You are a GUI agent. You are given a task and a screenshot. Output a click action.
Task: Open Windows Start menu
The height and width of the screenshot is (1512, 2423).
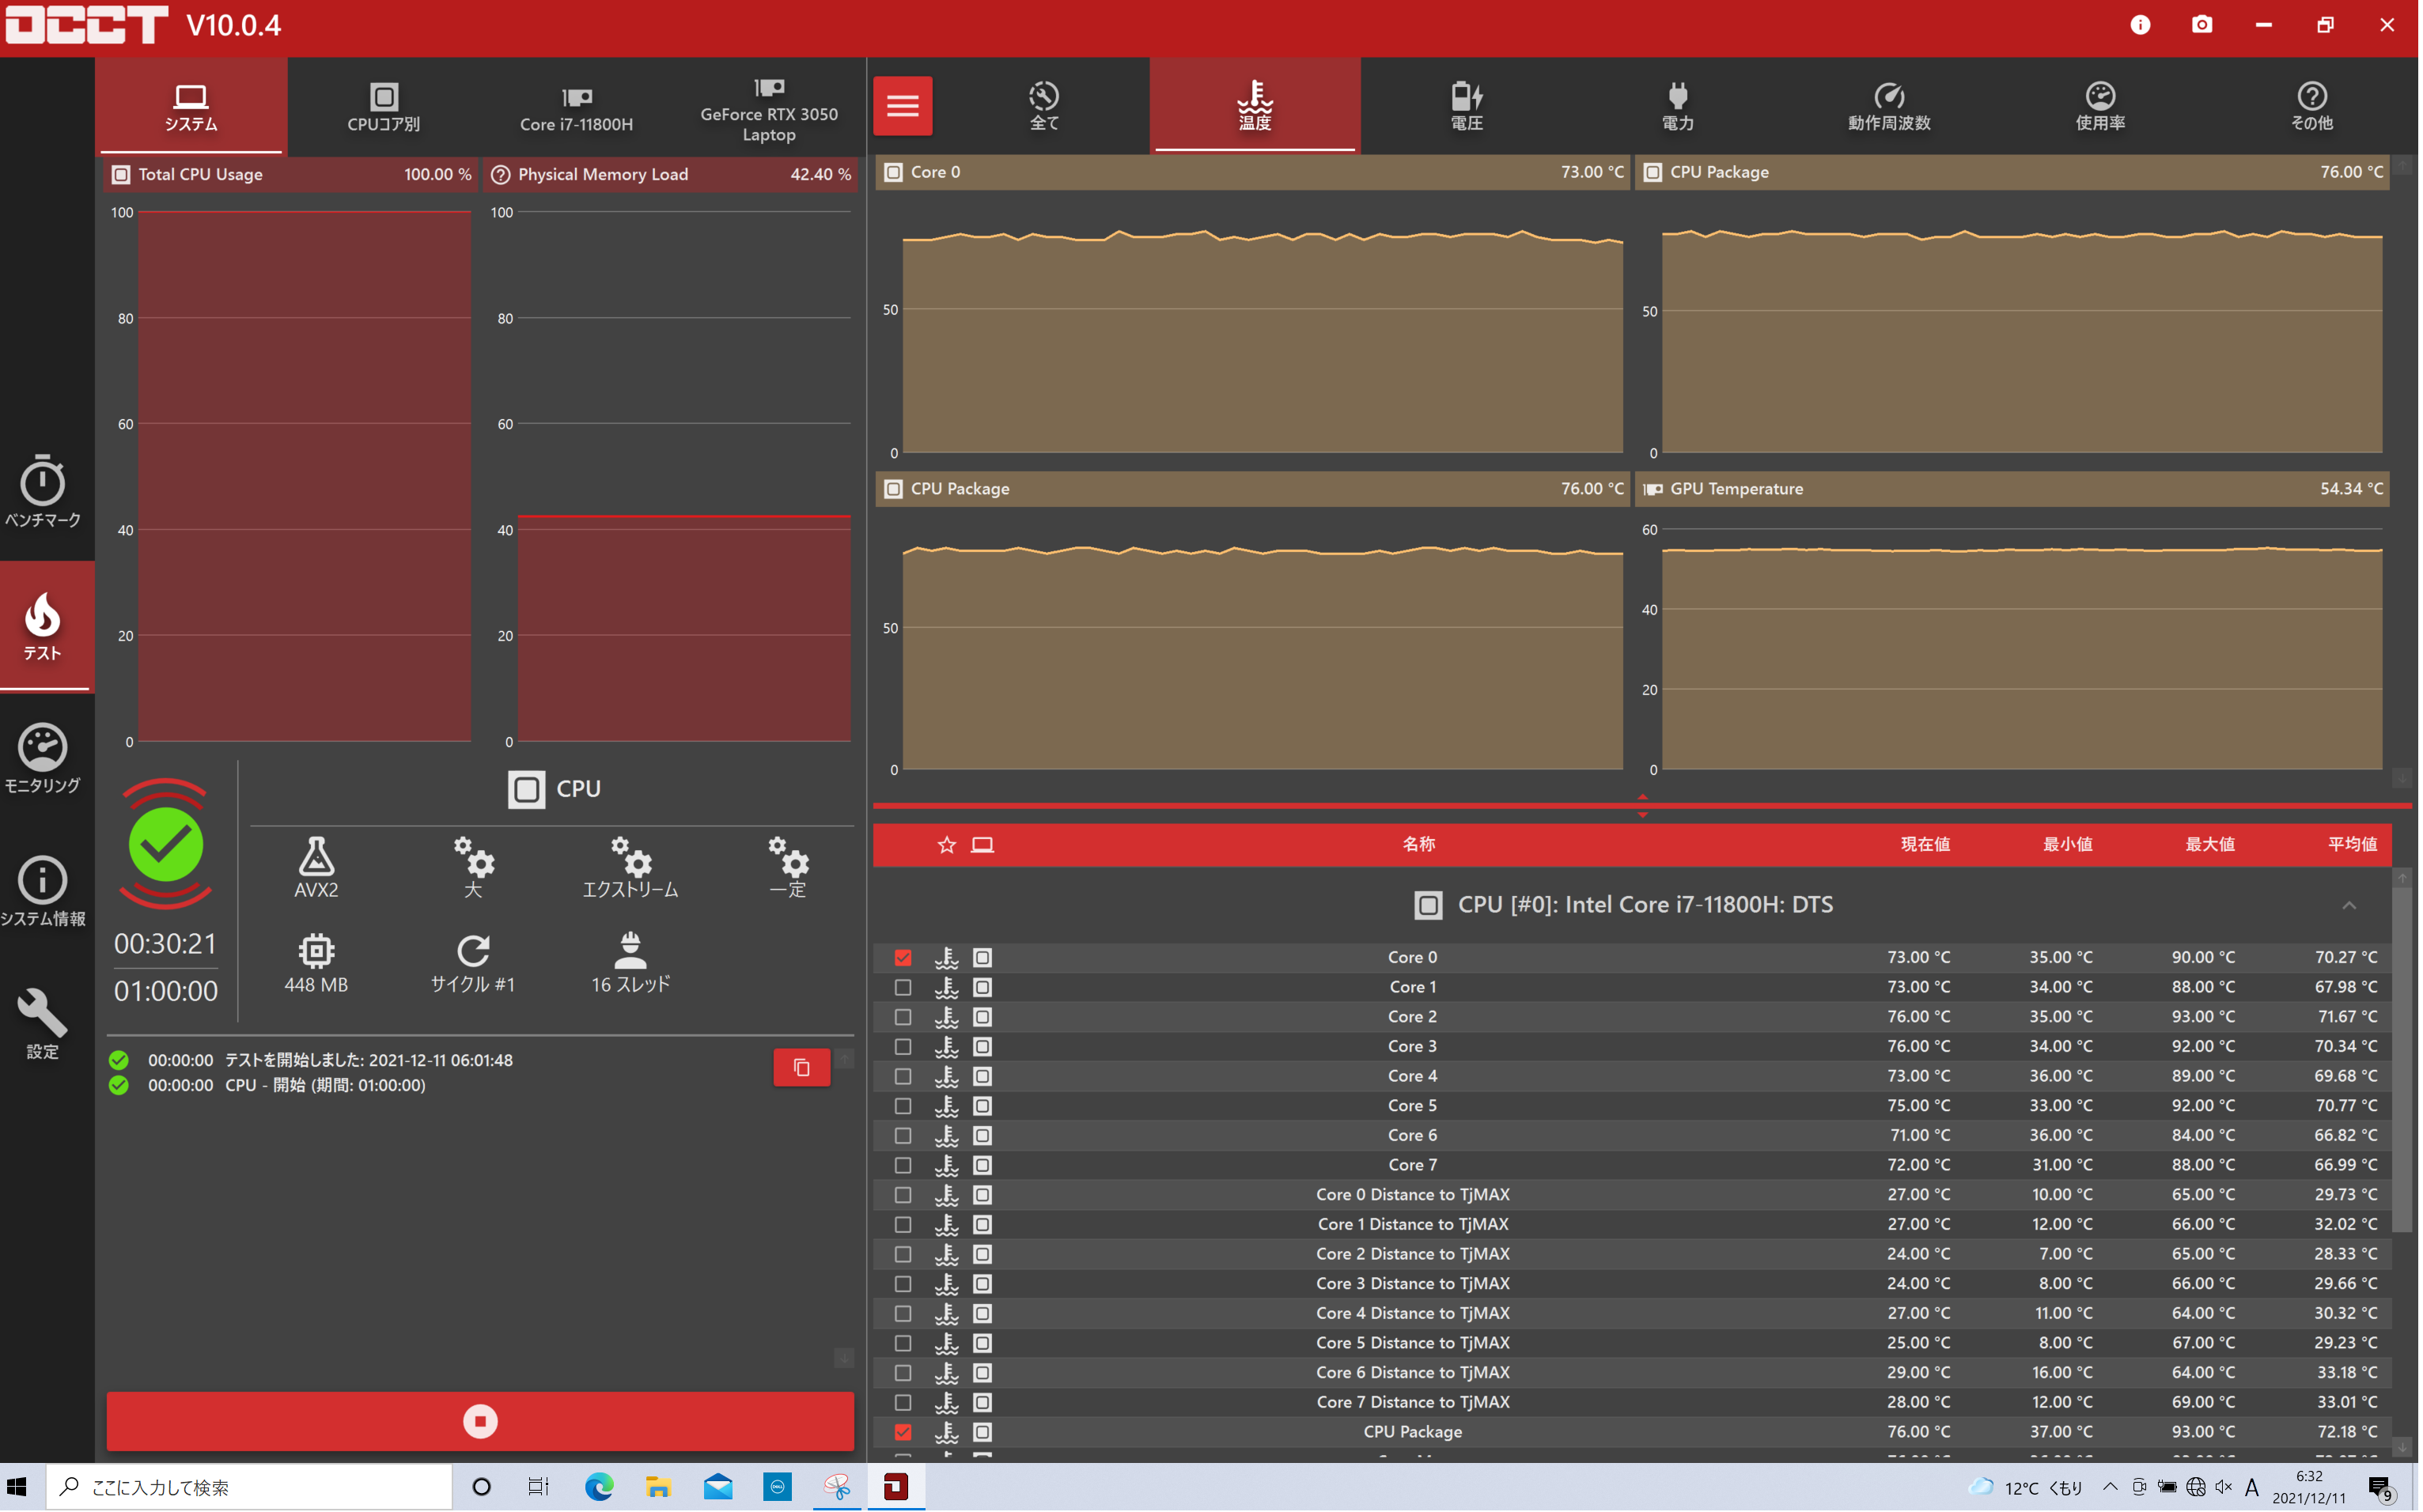(x=17, y=1487)
